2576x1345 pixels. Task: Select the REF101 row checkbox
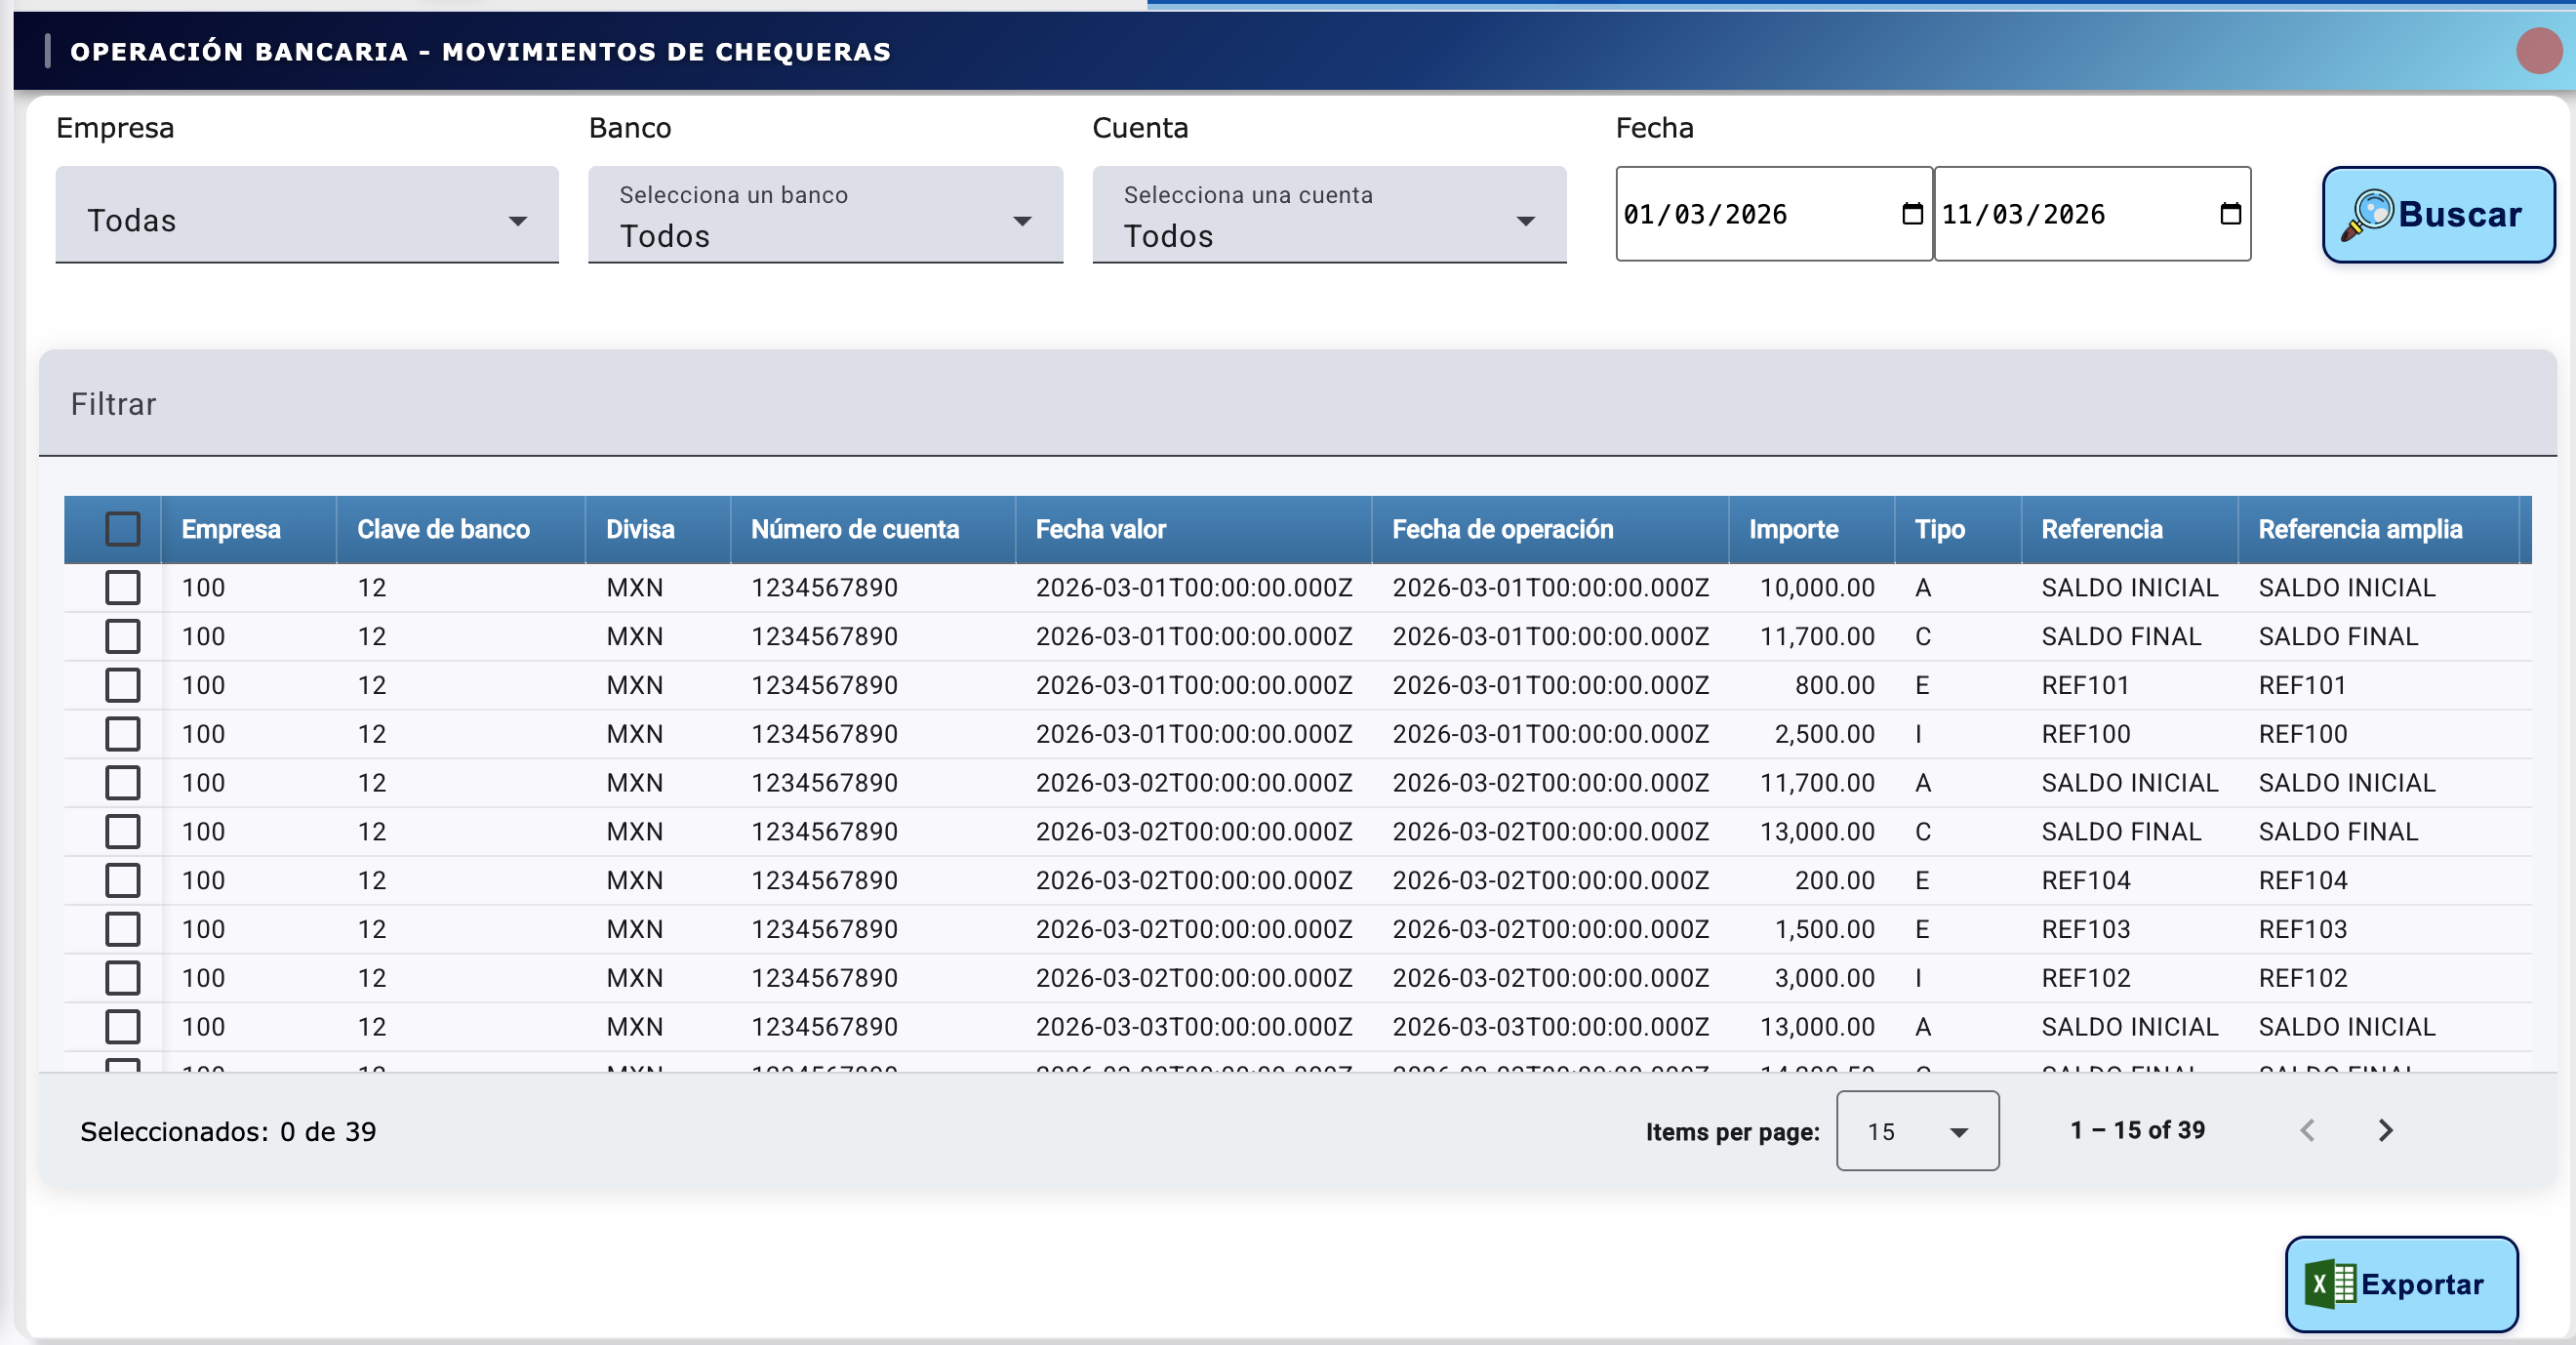tap(123, 685)
